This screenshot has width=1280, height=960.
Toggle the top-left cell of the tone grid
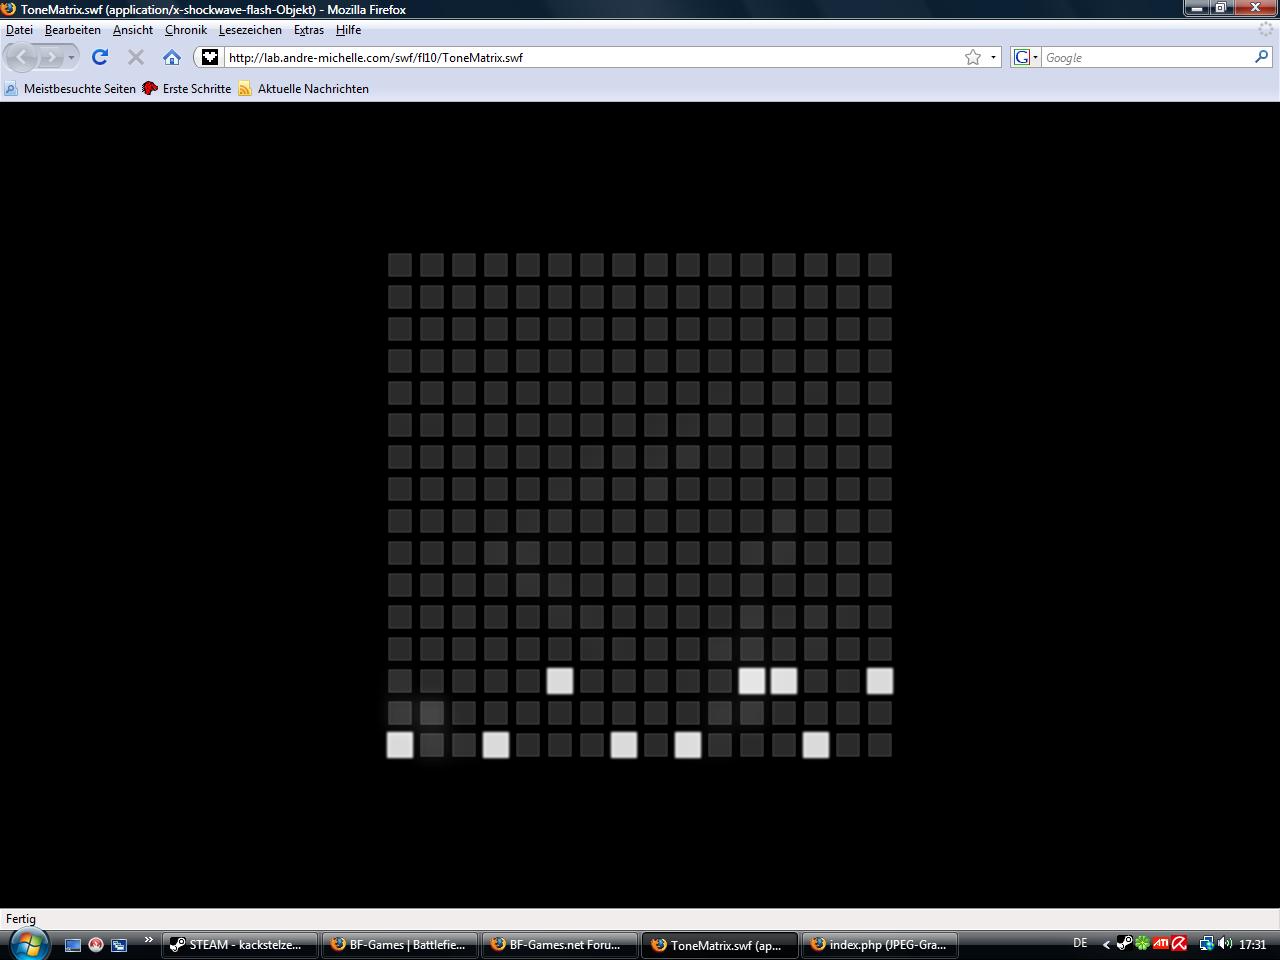point(400,265)
